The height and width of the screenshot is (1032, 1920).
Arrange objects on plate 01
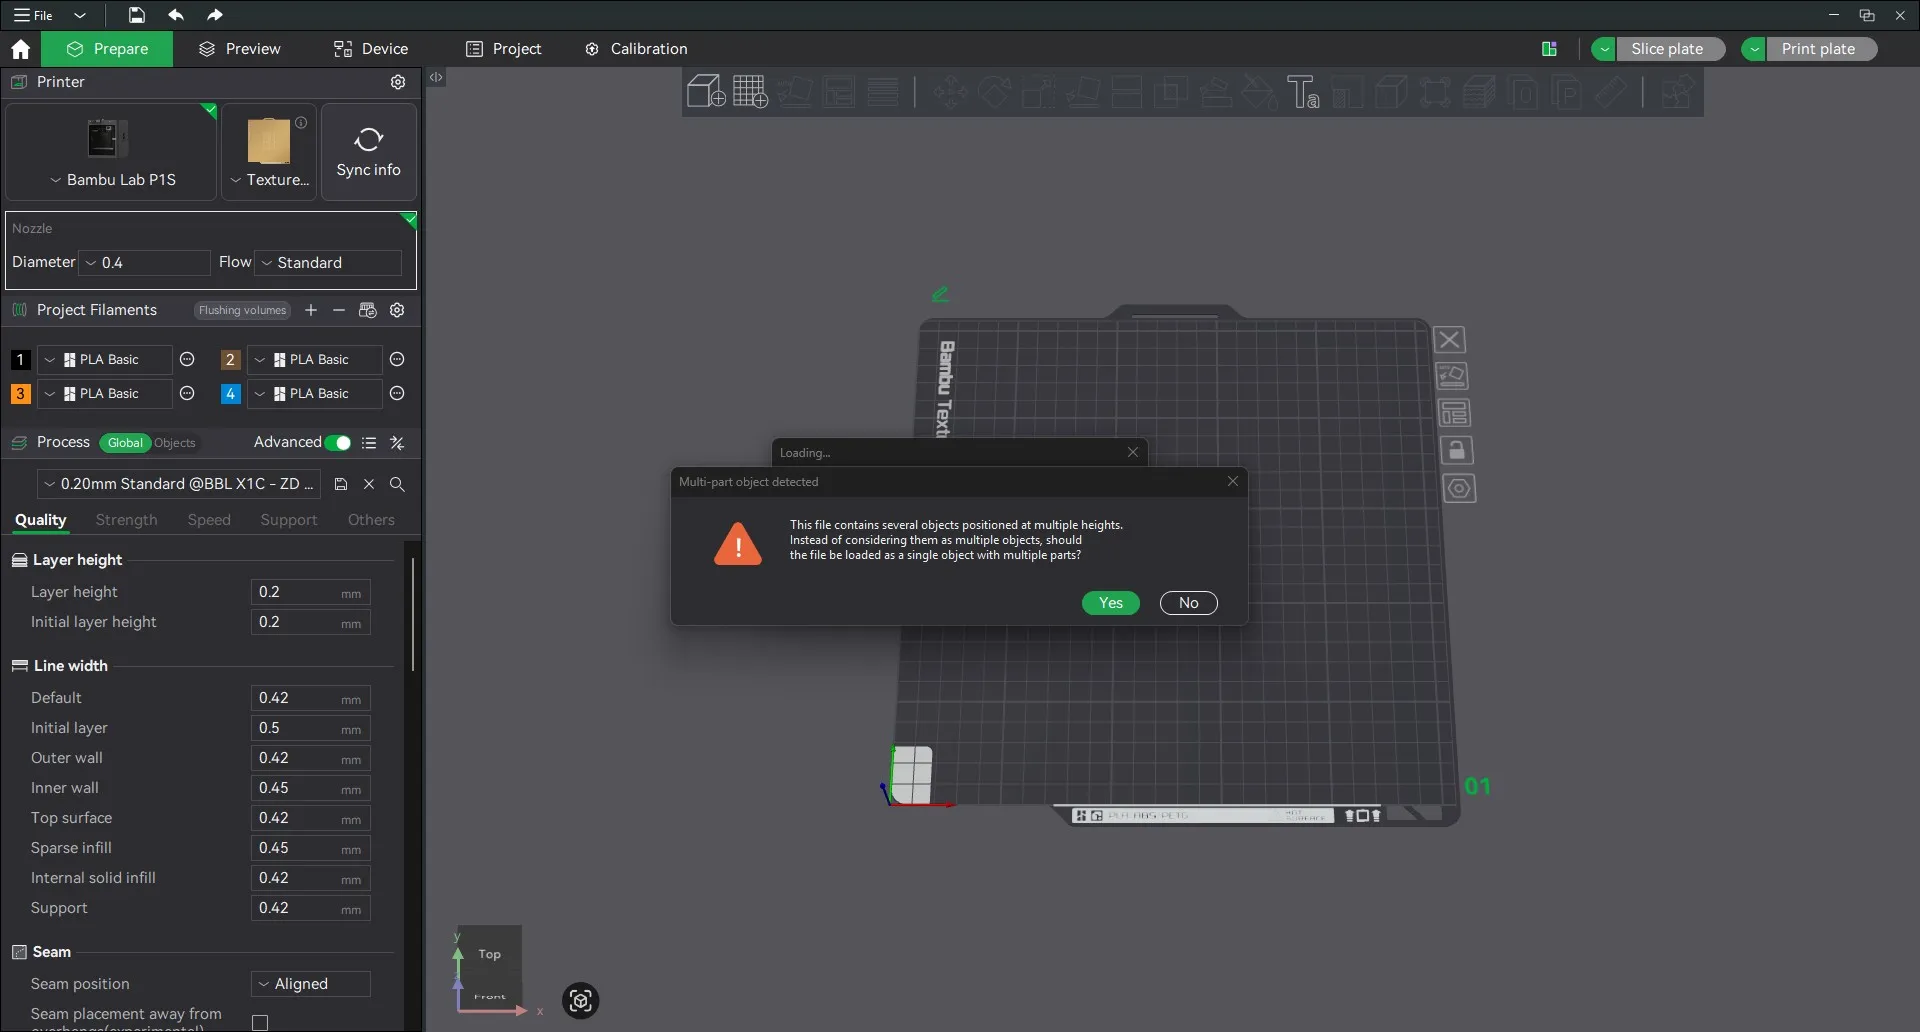[1454, 413]
